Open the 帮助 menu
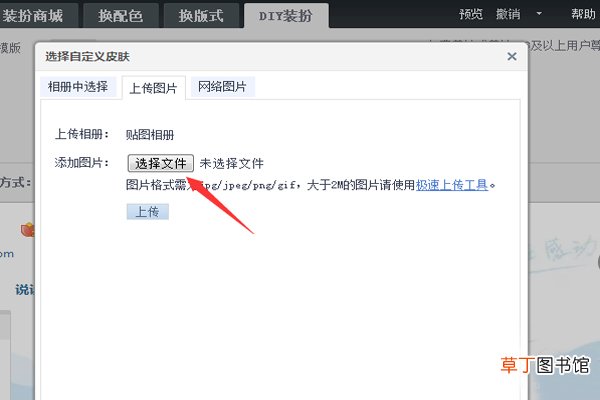This screenshot has width=600, height=400. tap(583, 15)
